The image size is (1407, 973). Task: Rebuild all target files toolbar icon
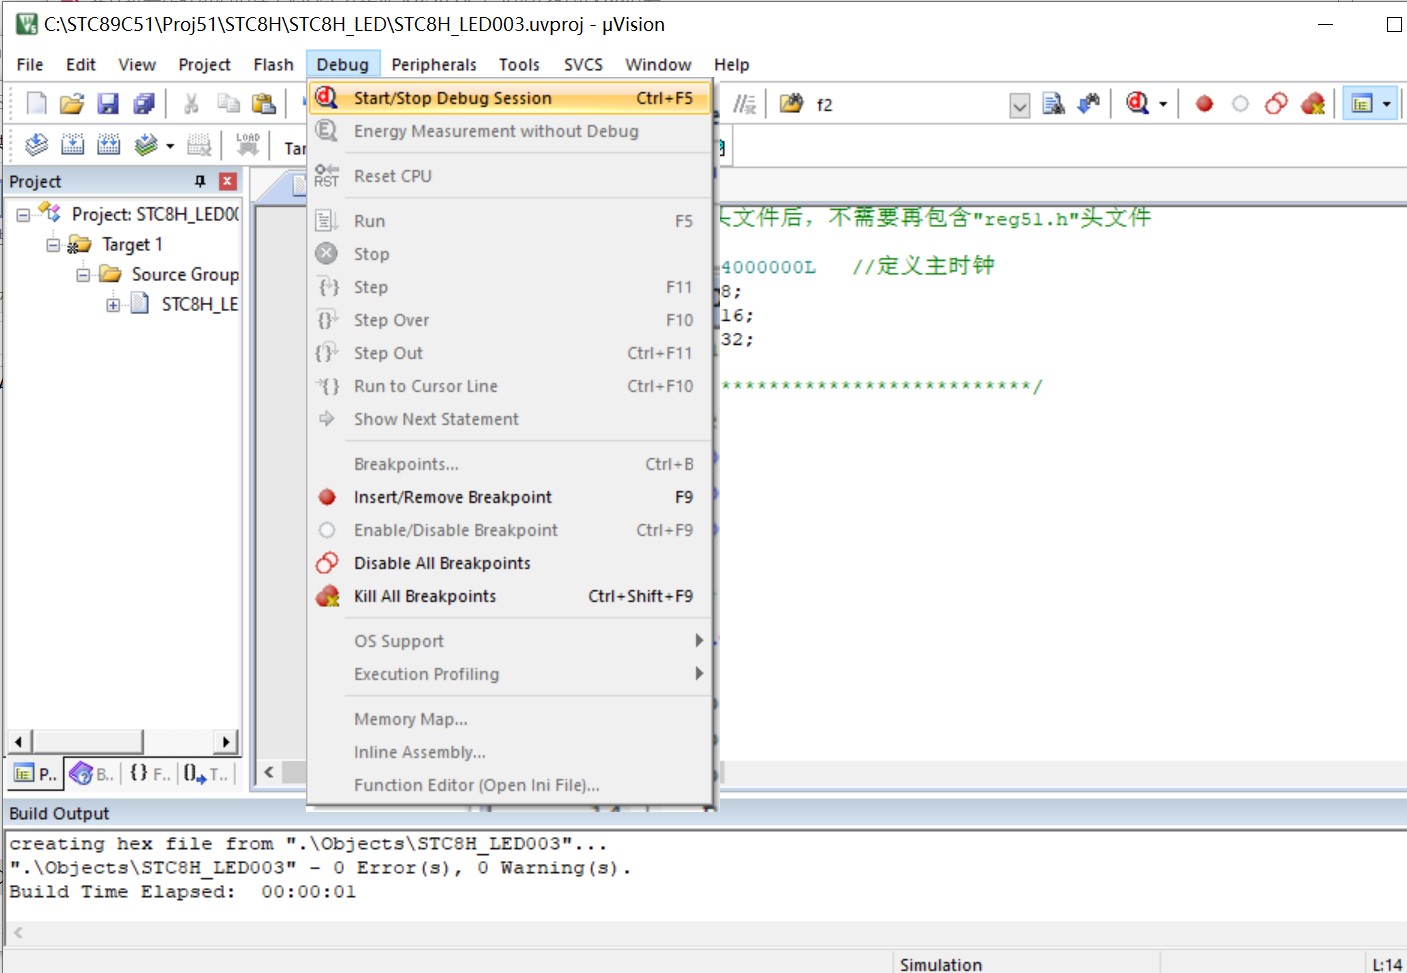(x=108, y=146)
